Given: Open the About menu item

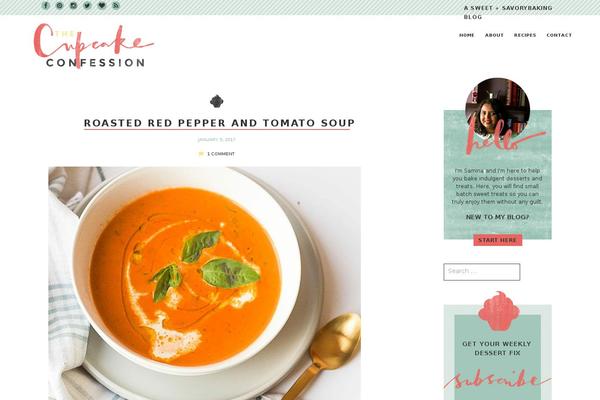Looking at the screenshot, I should pyautogui.click(x=494, y=35).
